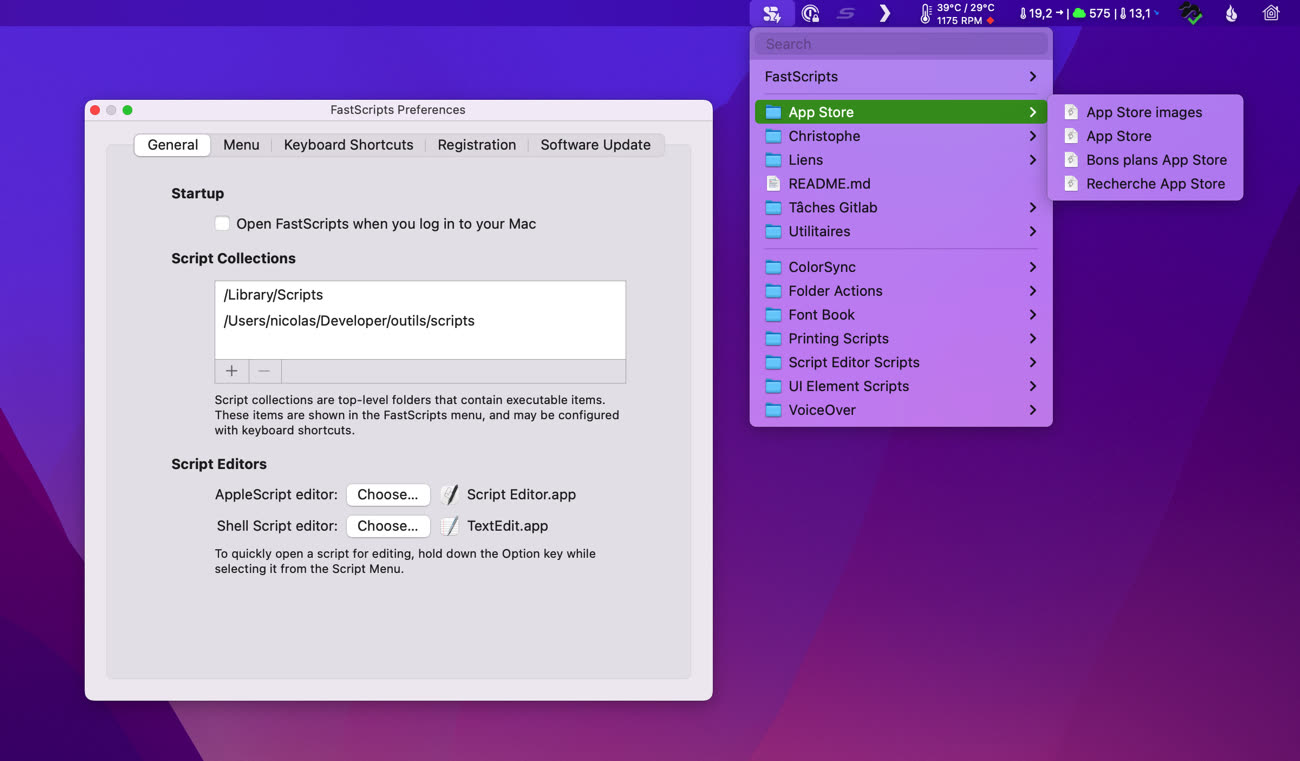Click the Printing Scripts folder icon
Viewport: 1300px width, 761px height.
773,338
